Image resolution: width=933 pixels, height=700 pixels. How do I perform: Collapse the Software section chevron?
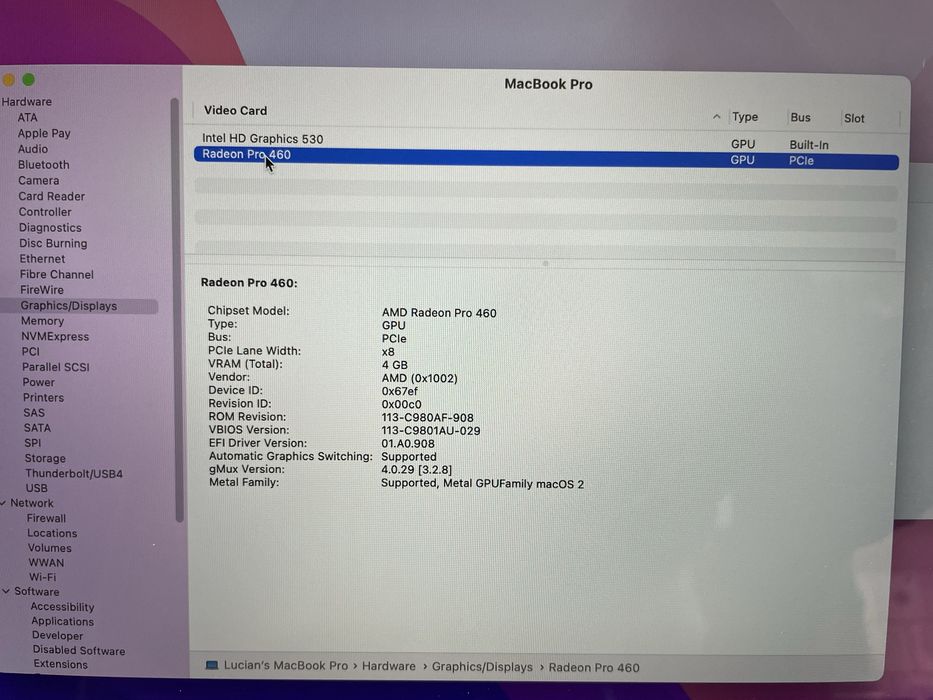(6, 592)
